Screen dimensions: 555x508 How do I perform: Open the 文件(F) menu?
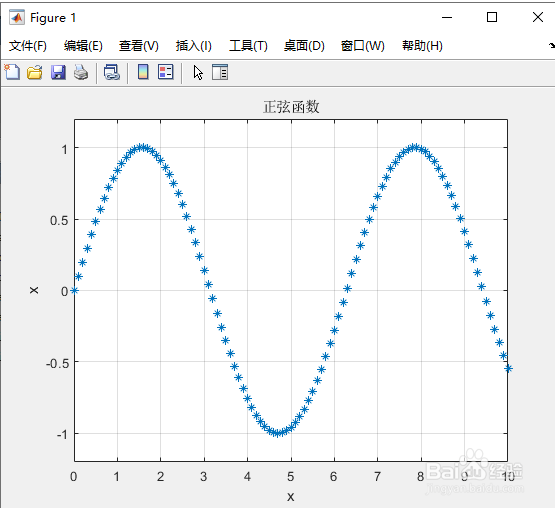coord(28,46)
